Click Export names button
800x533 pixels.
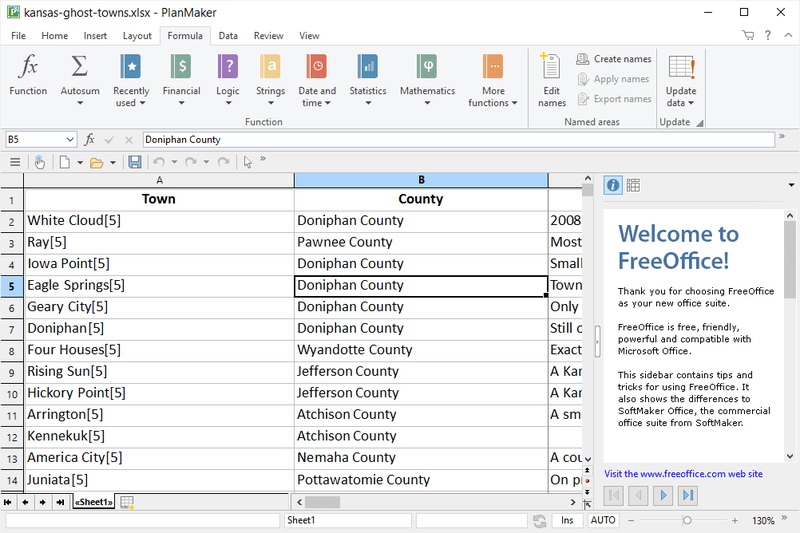tap(614, 99)
